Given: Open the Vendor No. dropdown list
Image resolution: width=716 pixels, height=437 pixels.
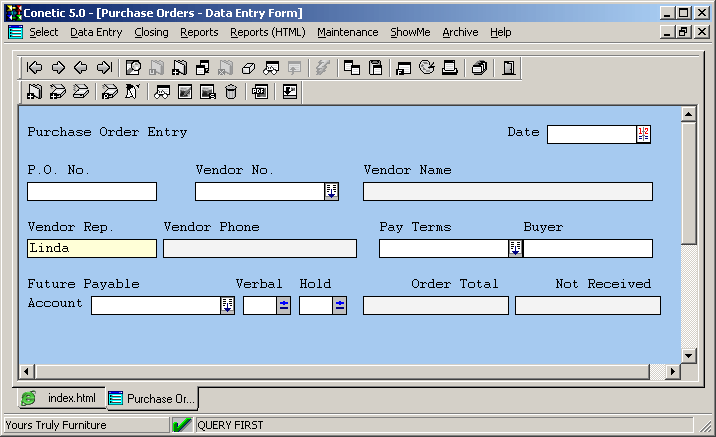Looking at the screenshot, I should [331, 192].
